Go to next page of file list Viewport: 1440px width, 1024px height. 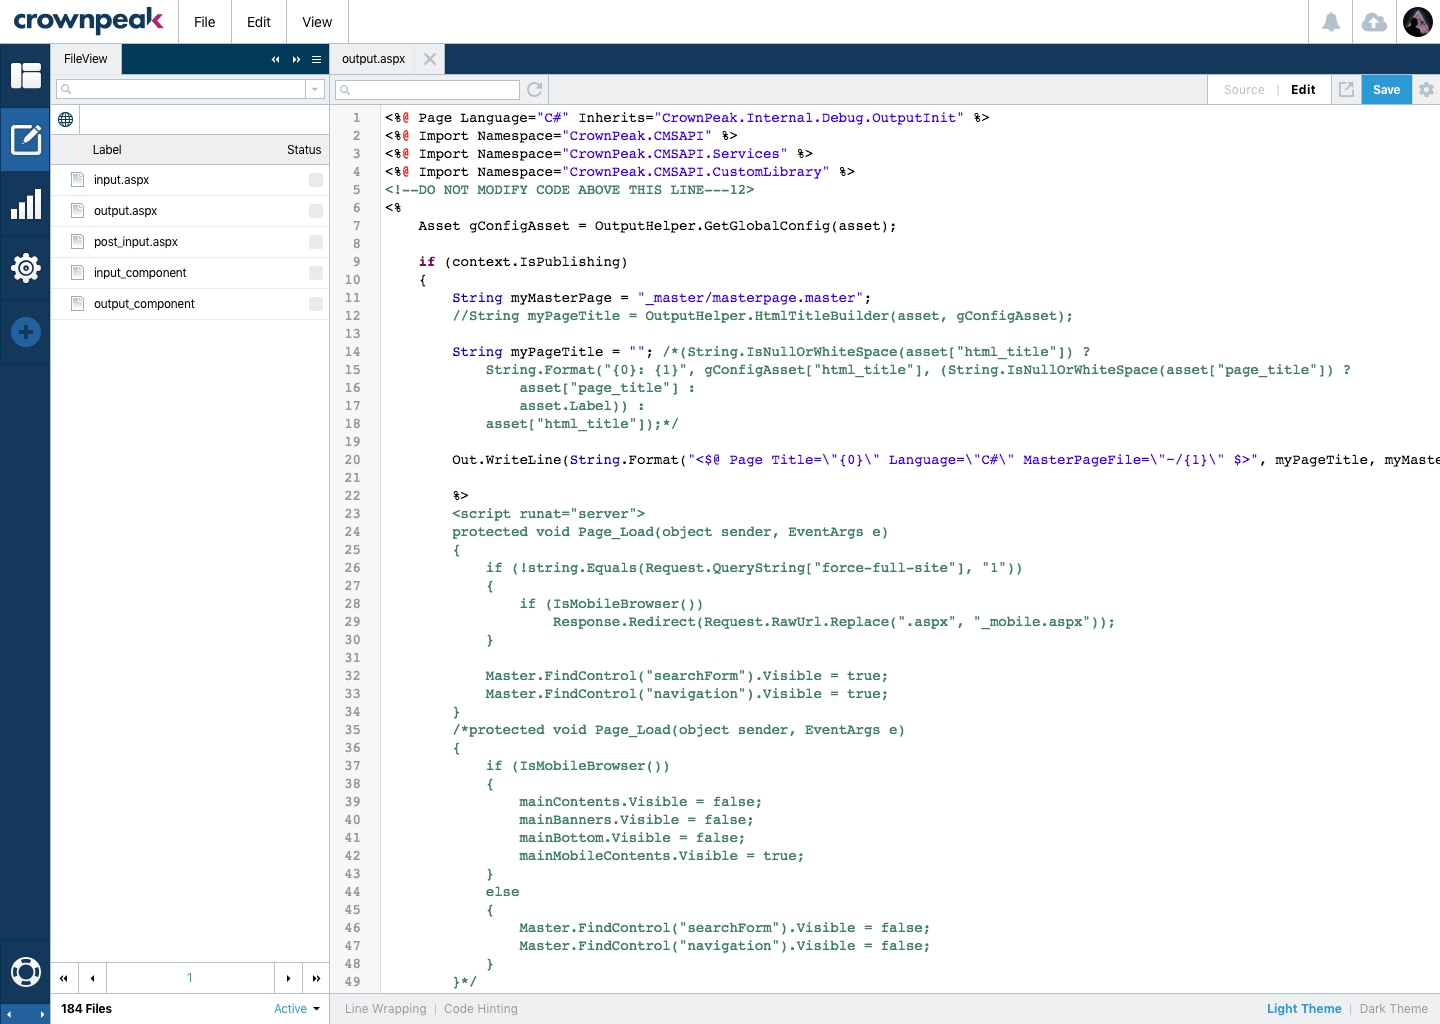pos(288,978)
